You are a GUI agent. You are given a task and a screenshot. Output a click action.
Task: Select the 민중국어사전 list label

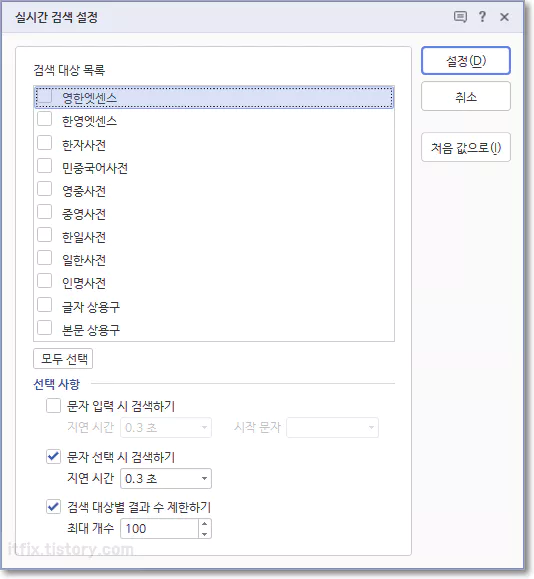tap(95, 168)
